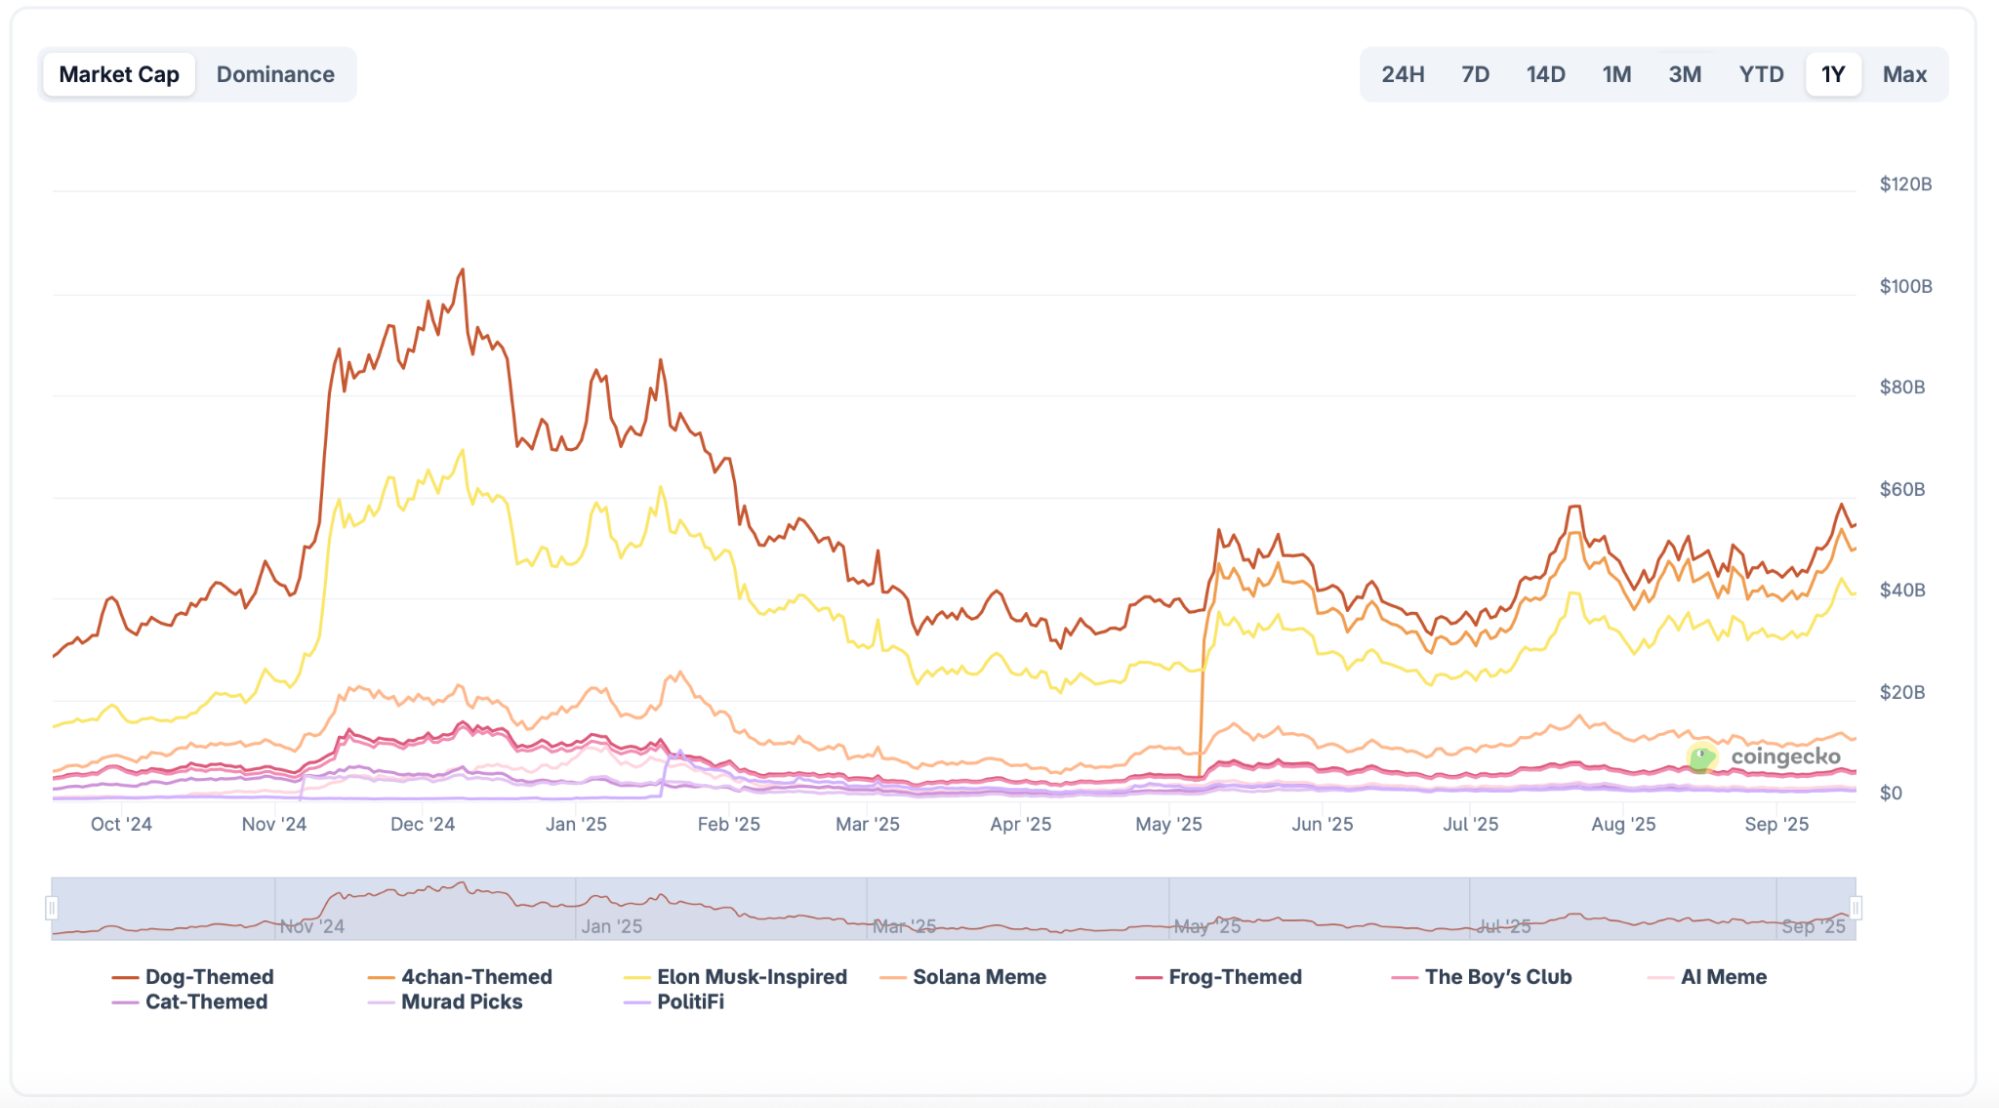Click the left range navigator handle
Viewport: 1999px width, 1108px height.
click(52, 908)
